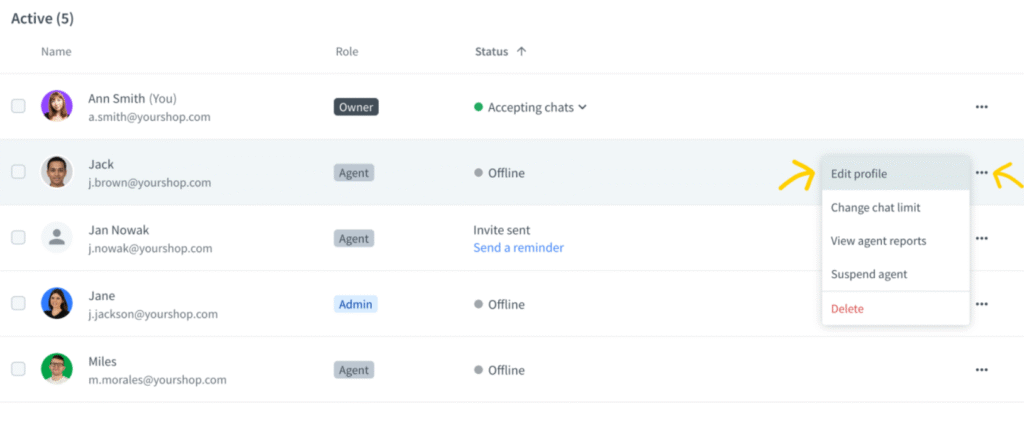Click Jan Nowak's placeholder avatar
Screen dimensions: 1024x448
(x=57, y=238)
